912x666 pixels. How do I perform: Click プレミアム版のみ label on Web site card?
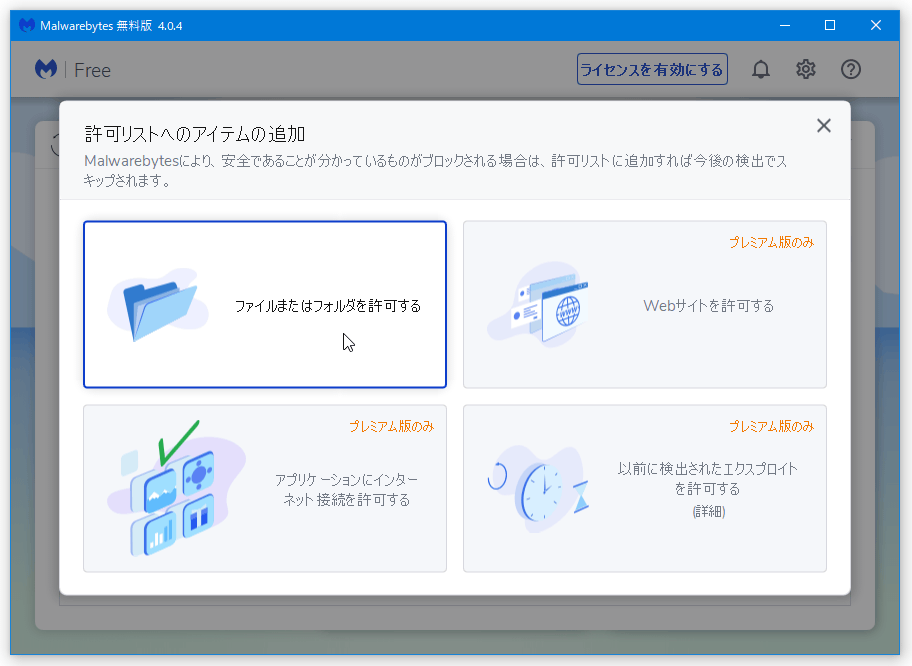point(771,242)
